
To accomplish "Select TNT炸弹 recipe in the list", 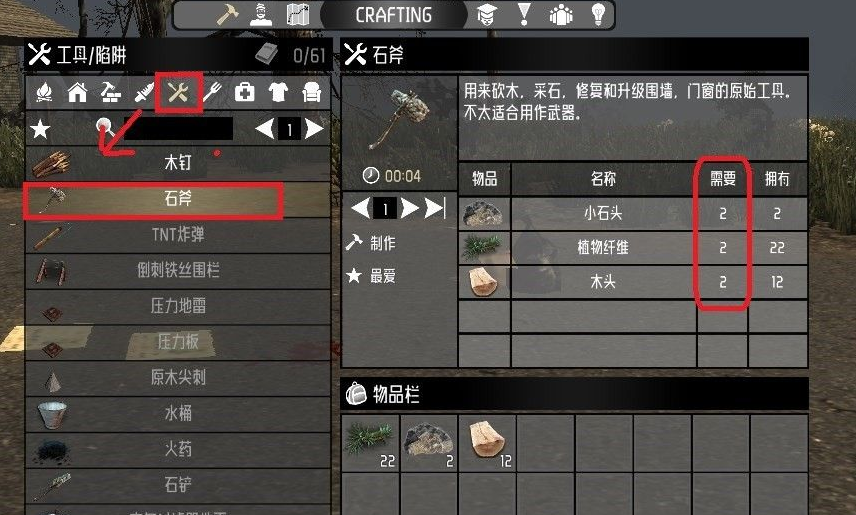I will tap(178, 234).
